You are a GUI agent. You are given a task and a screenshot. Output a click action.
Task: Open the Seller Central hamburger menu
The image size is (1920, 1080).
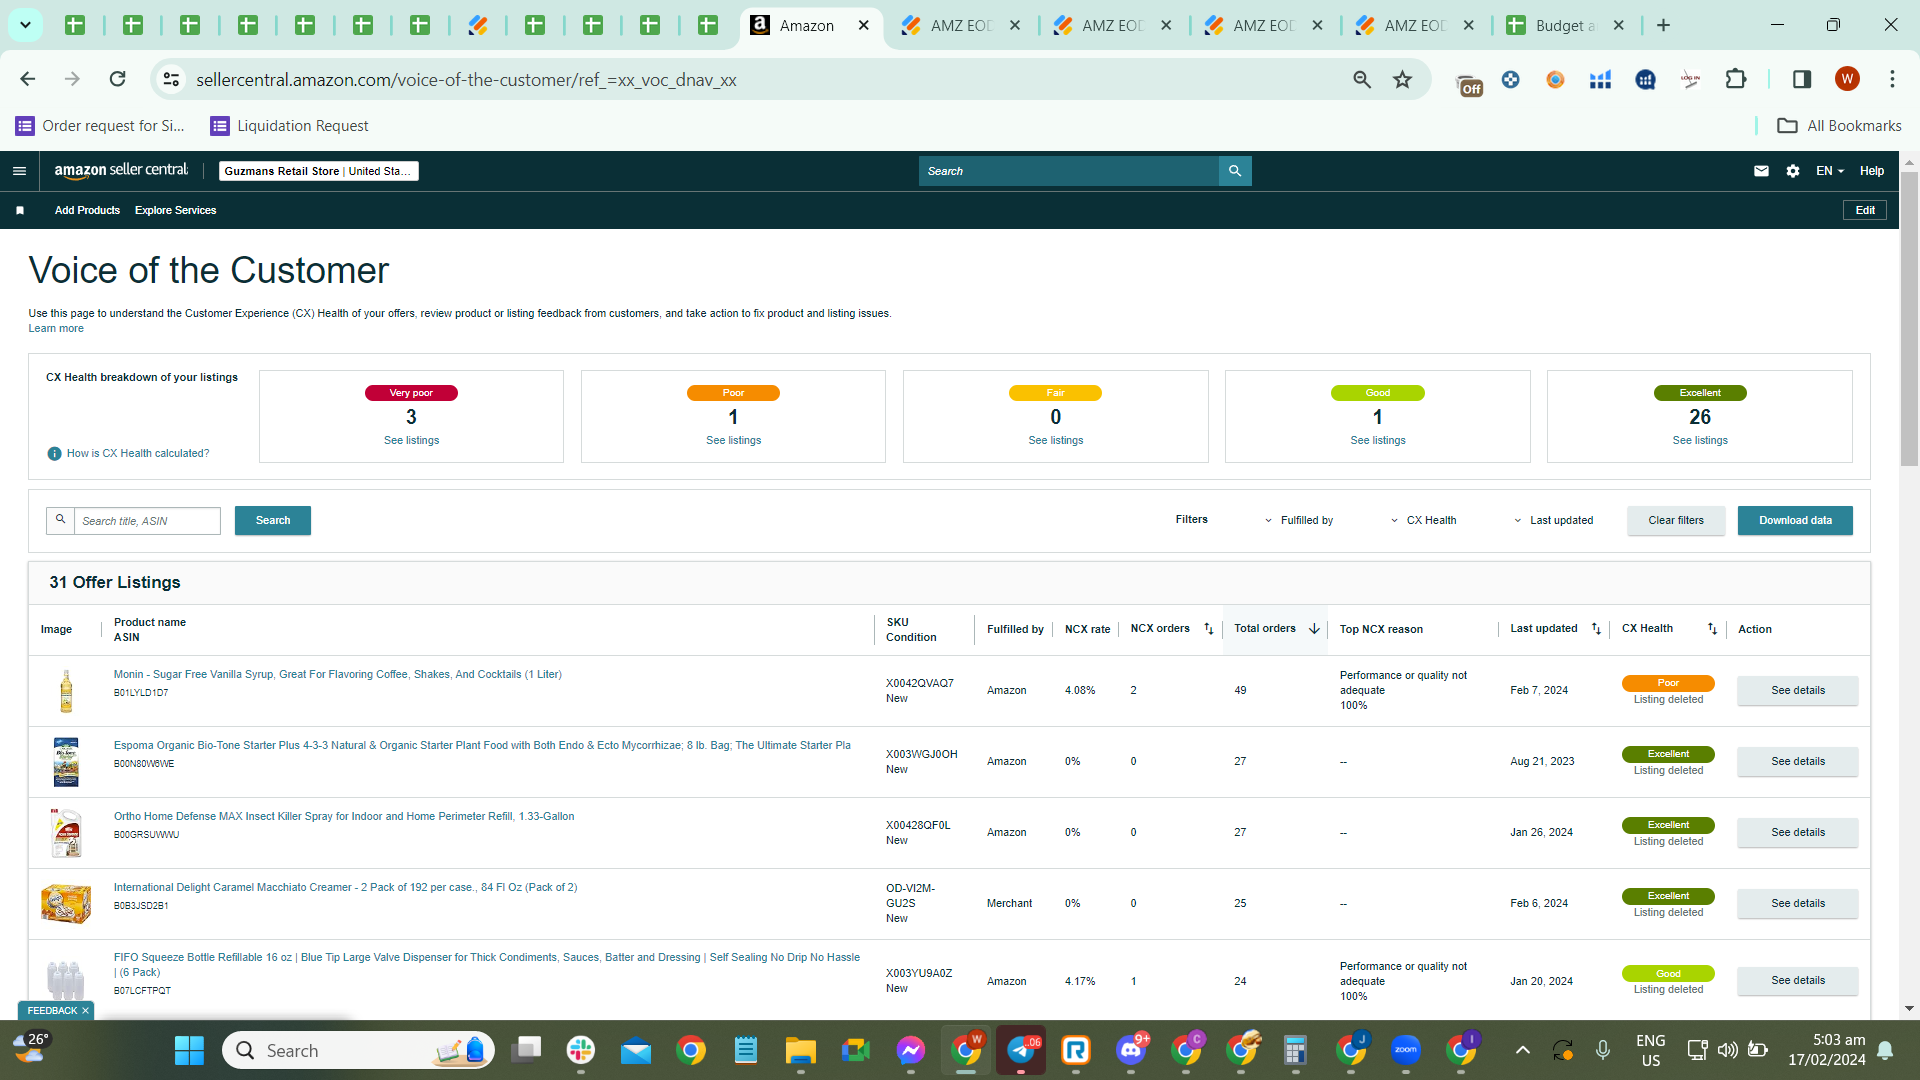point(19,171)
